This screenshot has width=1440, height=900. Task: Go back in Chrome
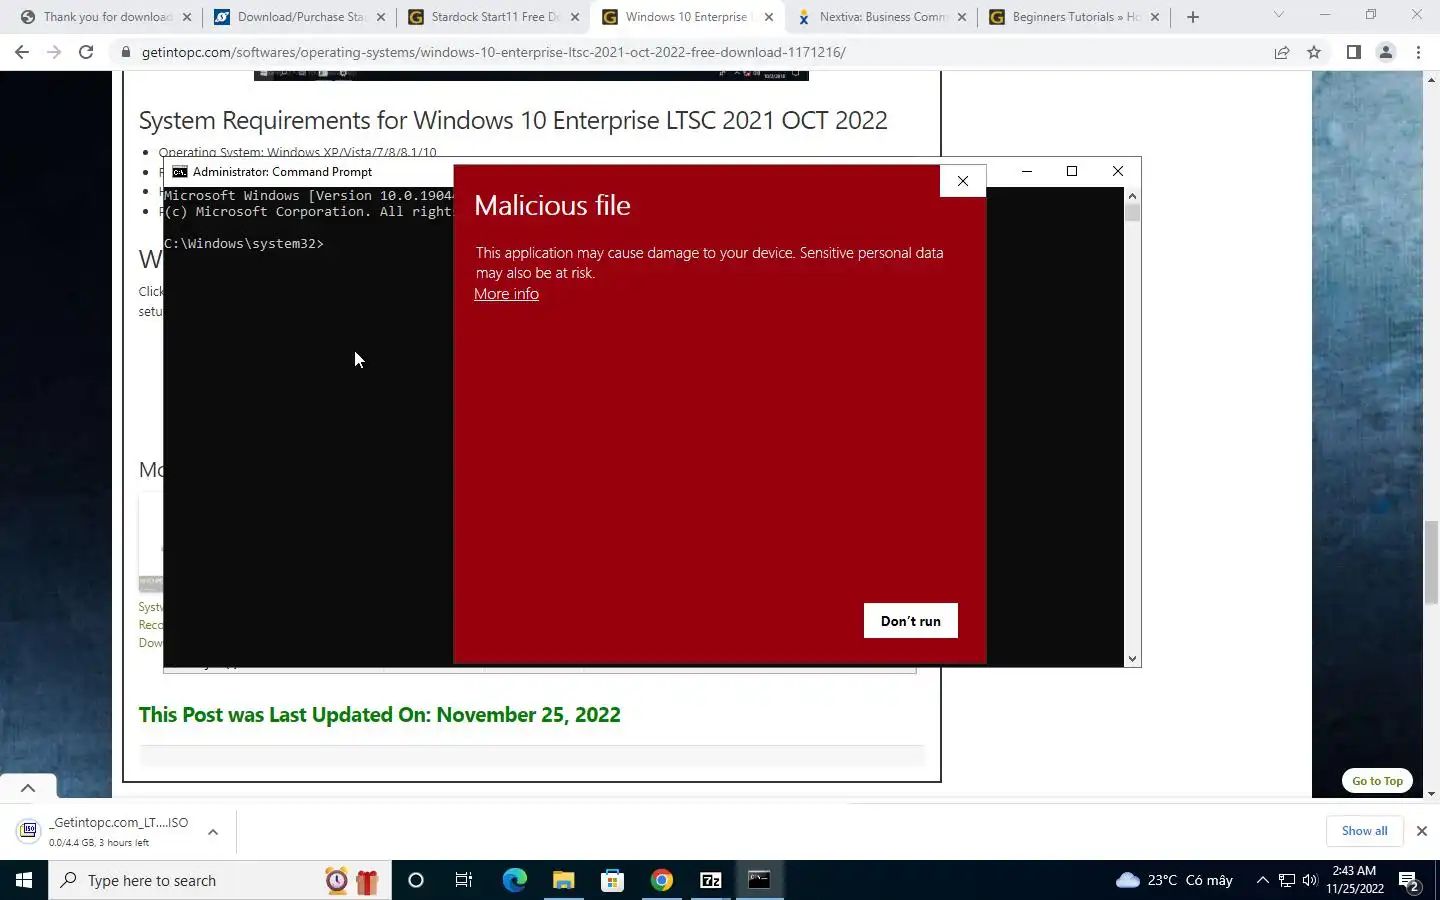[22, 52]
